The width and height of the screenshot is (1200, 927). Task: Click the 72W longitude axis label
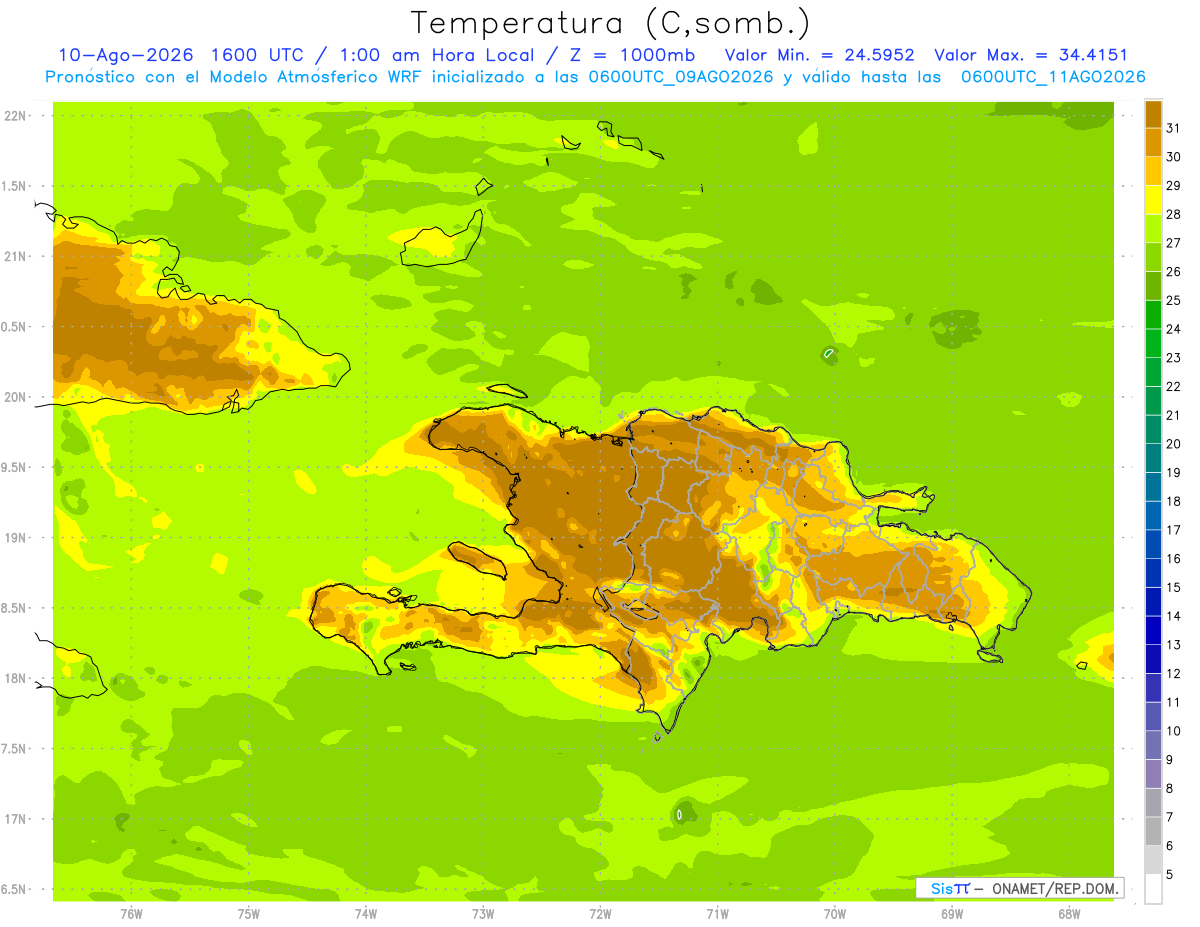(x=600, y=914)
